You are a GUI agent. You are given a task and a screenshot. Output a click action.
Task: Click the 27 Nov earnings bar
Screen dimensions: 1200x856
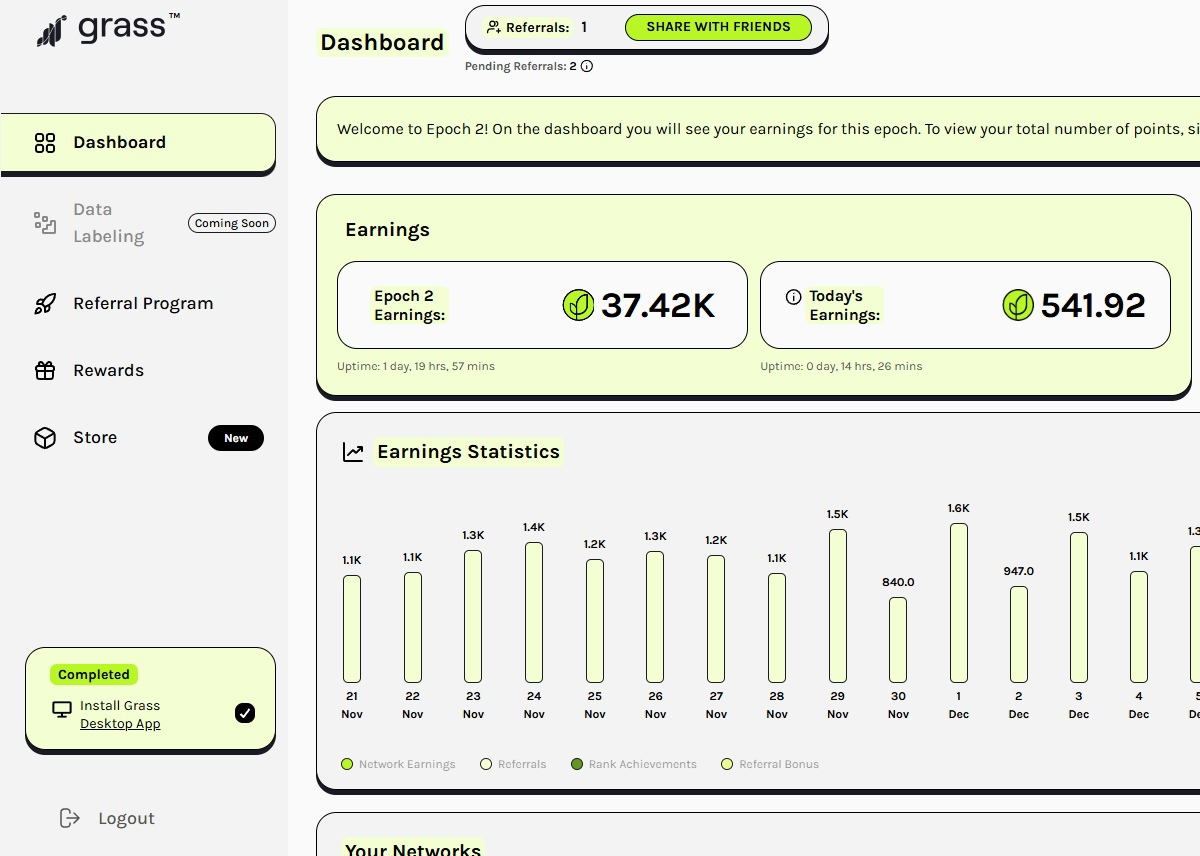716,619
